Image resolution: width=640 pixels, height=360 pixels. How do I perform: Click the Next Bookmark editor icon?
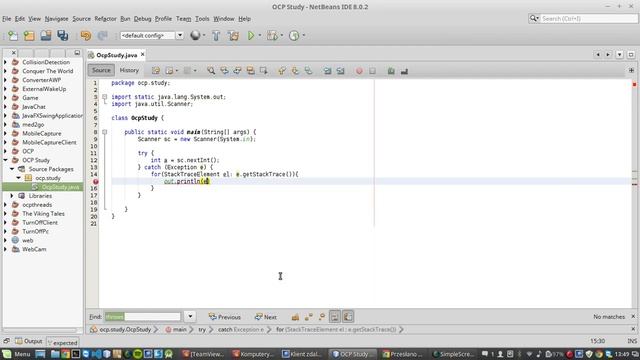295,71
